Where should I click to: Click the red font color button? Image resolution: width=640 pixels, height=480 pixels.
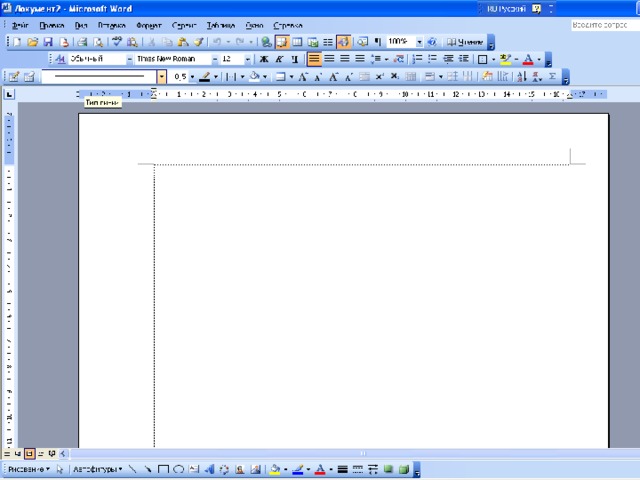(x=528, y=59)
